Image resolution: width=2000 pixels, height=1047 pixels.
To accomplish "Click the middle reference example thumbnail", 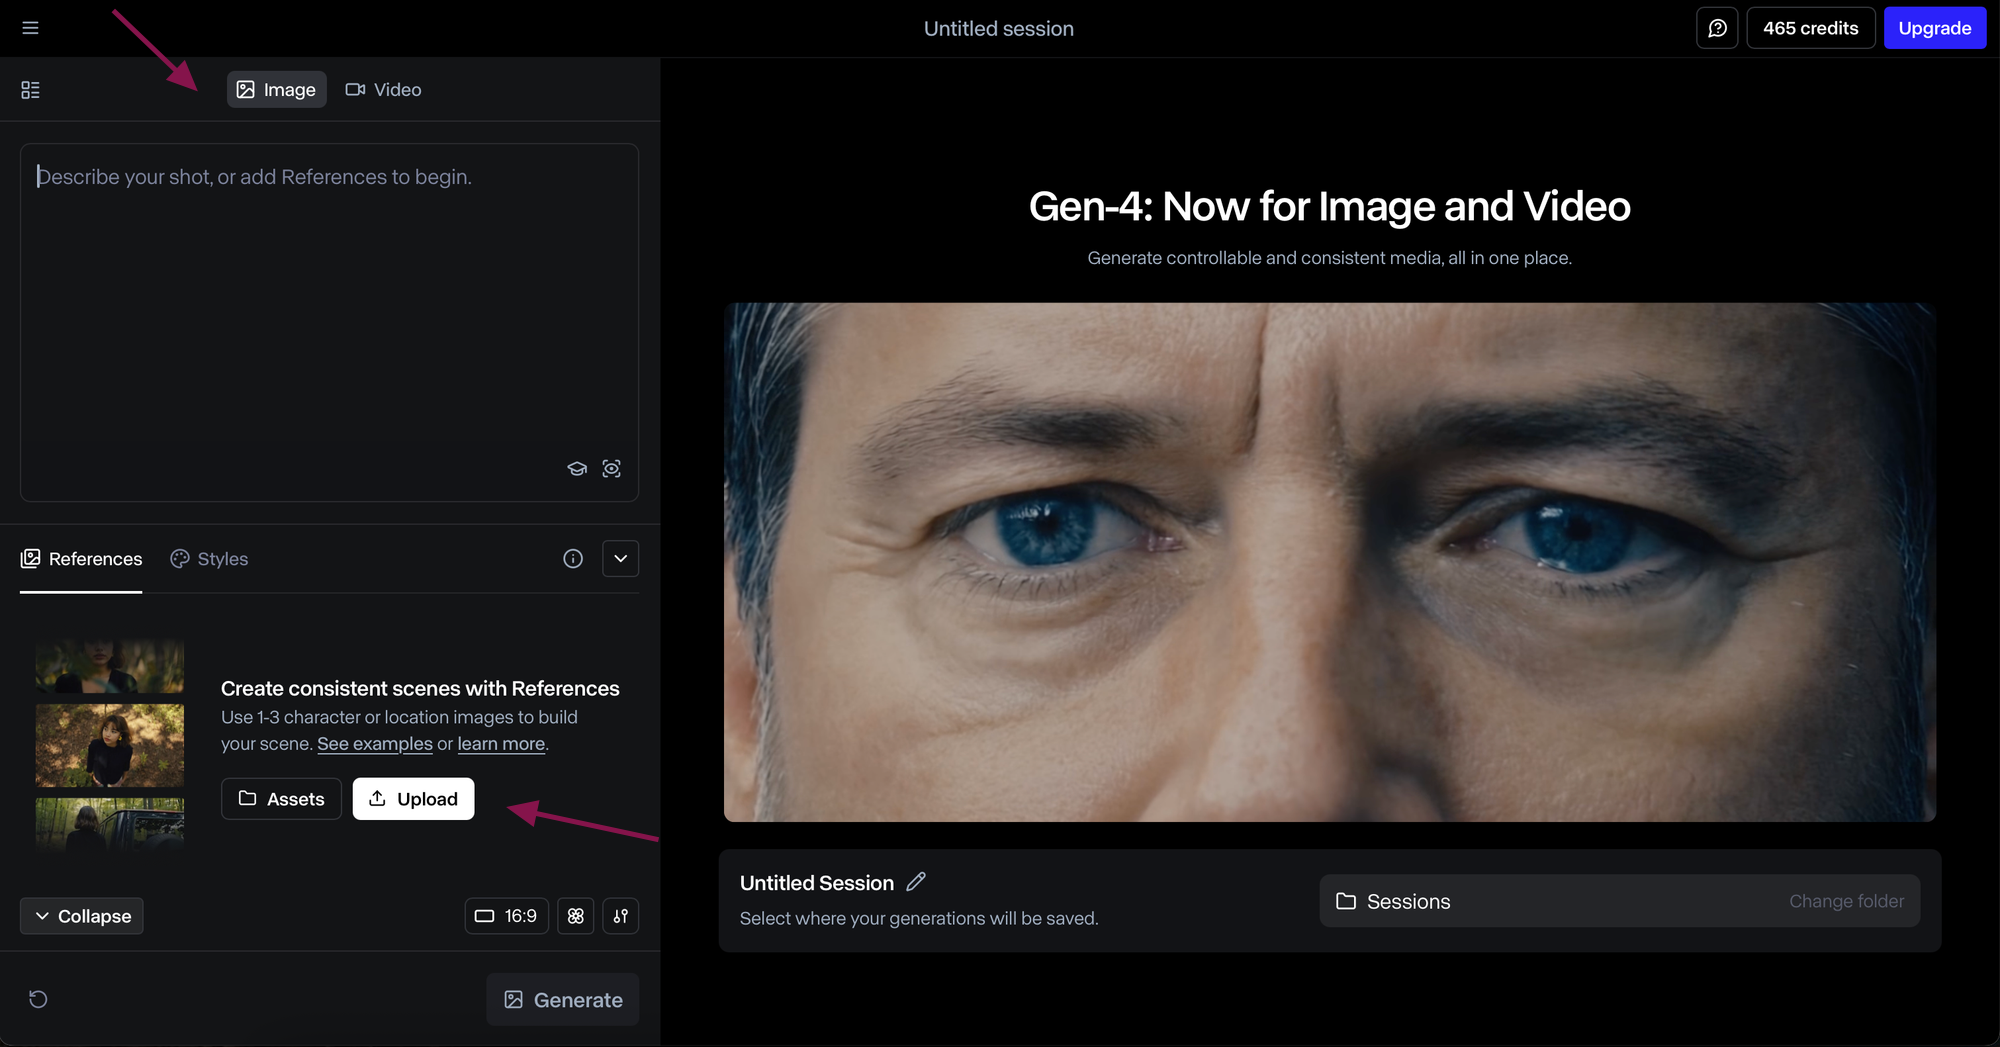I will 110,745.
